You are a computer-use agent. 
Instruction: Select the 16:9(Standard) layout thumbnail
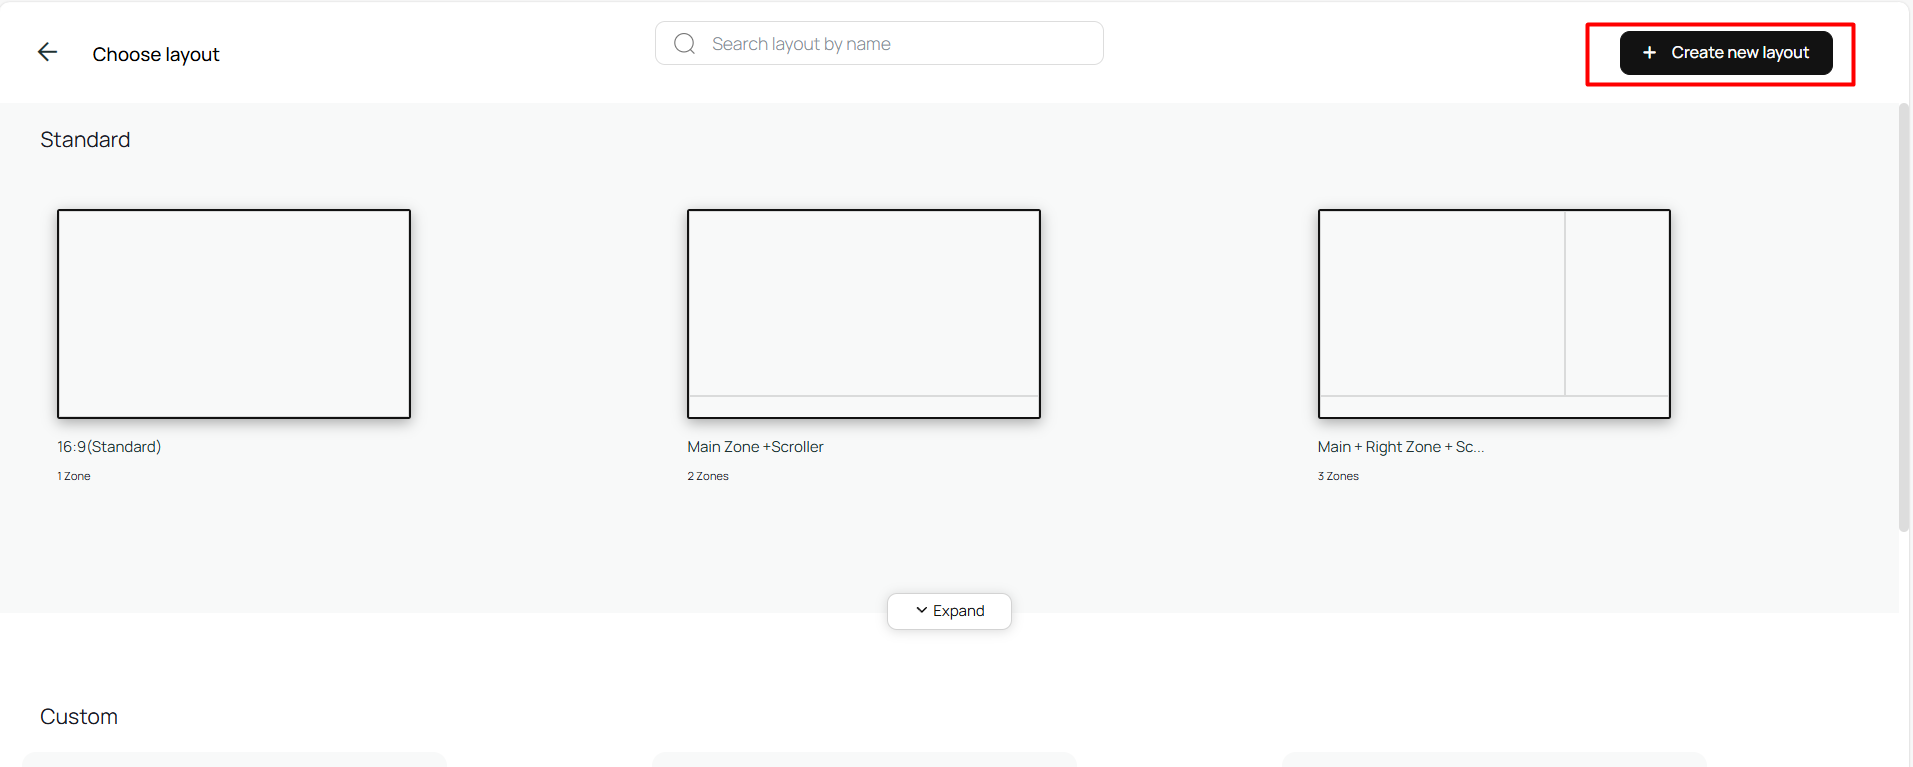234,313
